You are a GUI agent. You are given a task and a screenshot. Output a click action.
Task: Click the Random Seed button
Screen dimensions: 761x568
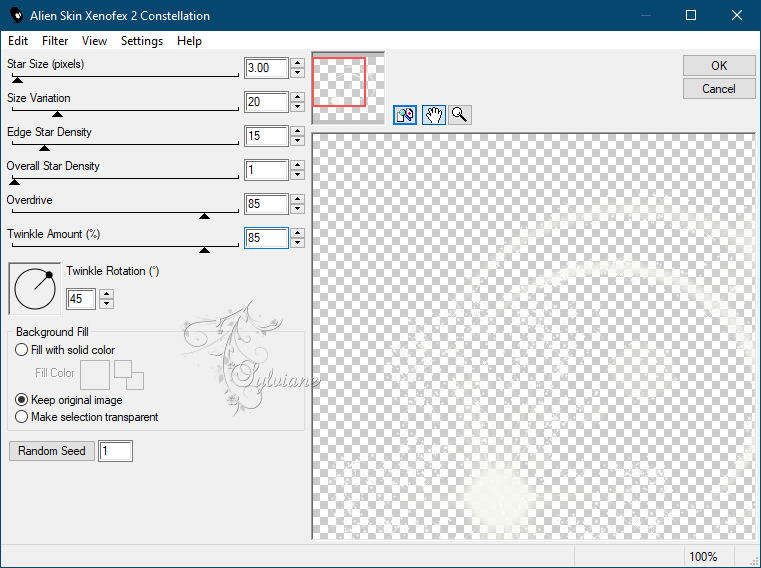coord(52,451)
